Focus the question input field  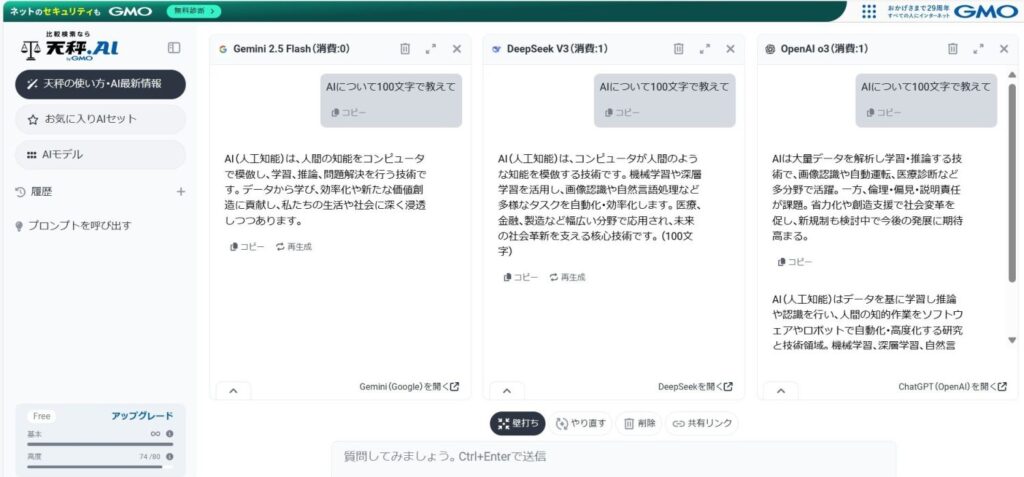tap(613, 457)
